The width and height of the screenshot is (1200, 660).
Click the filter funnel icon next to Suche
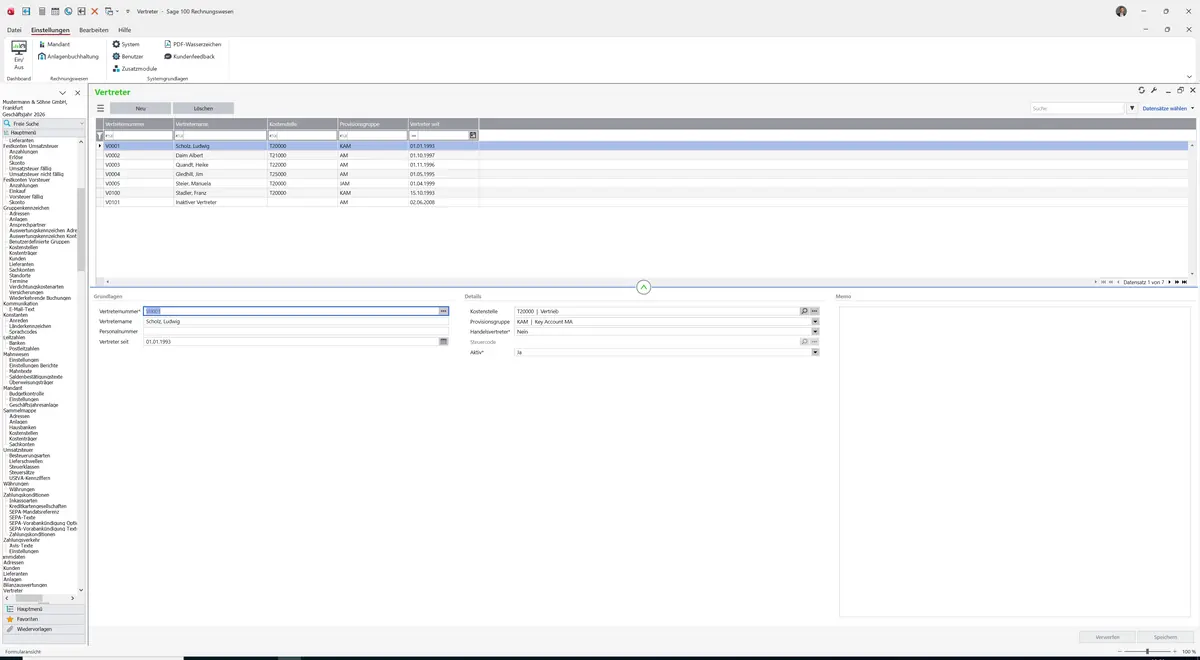(x=1132, y=108)
